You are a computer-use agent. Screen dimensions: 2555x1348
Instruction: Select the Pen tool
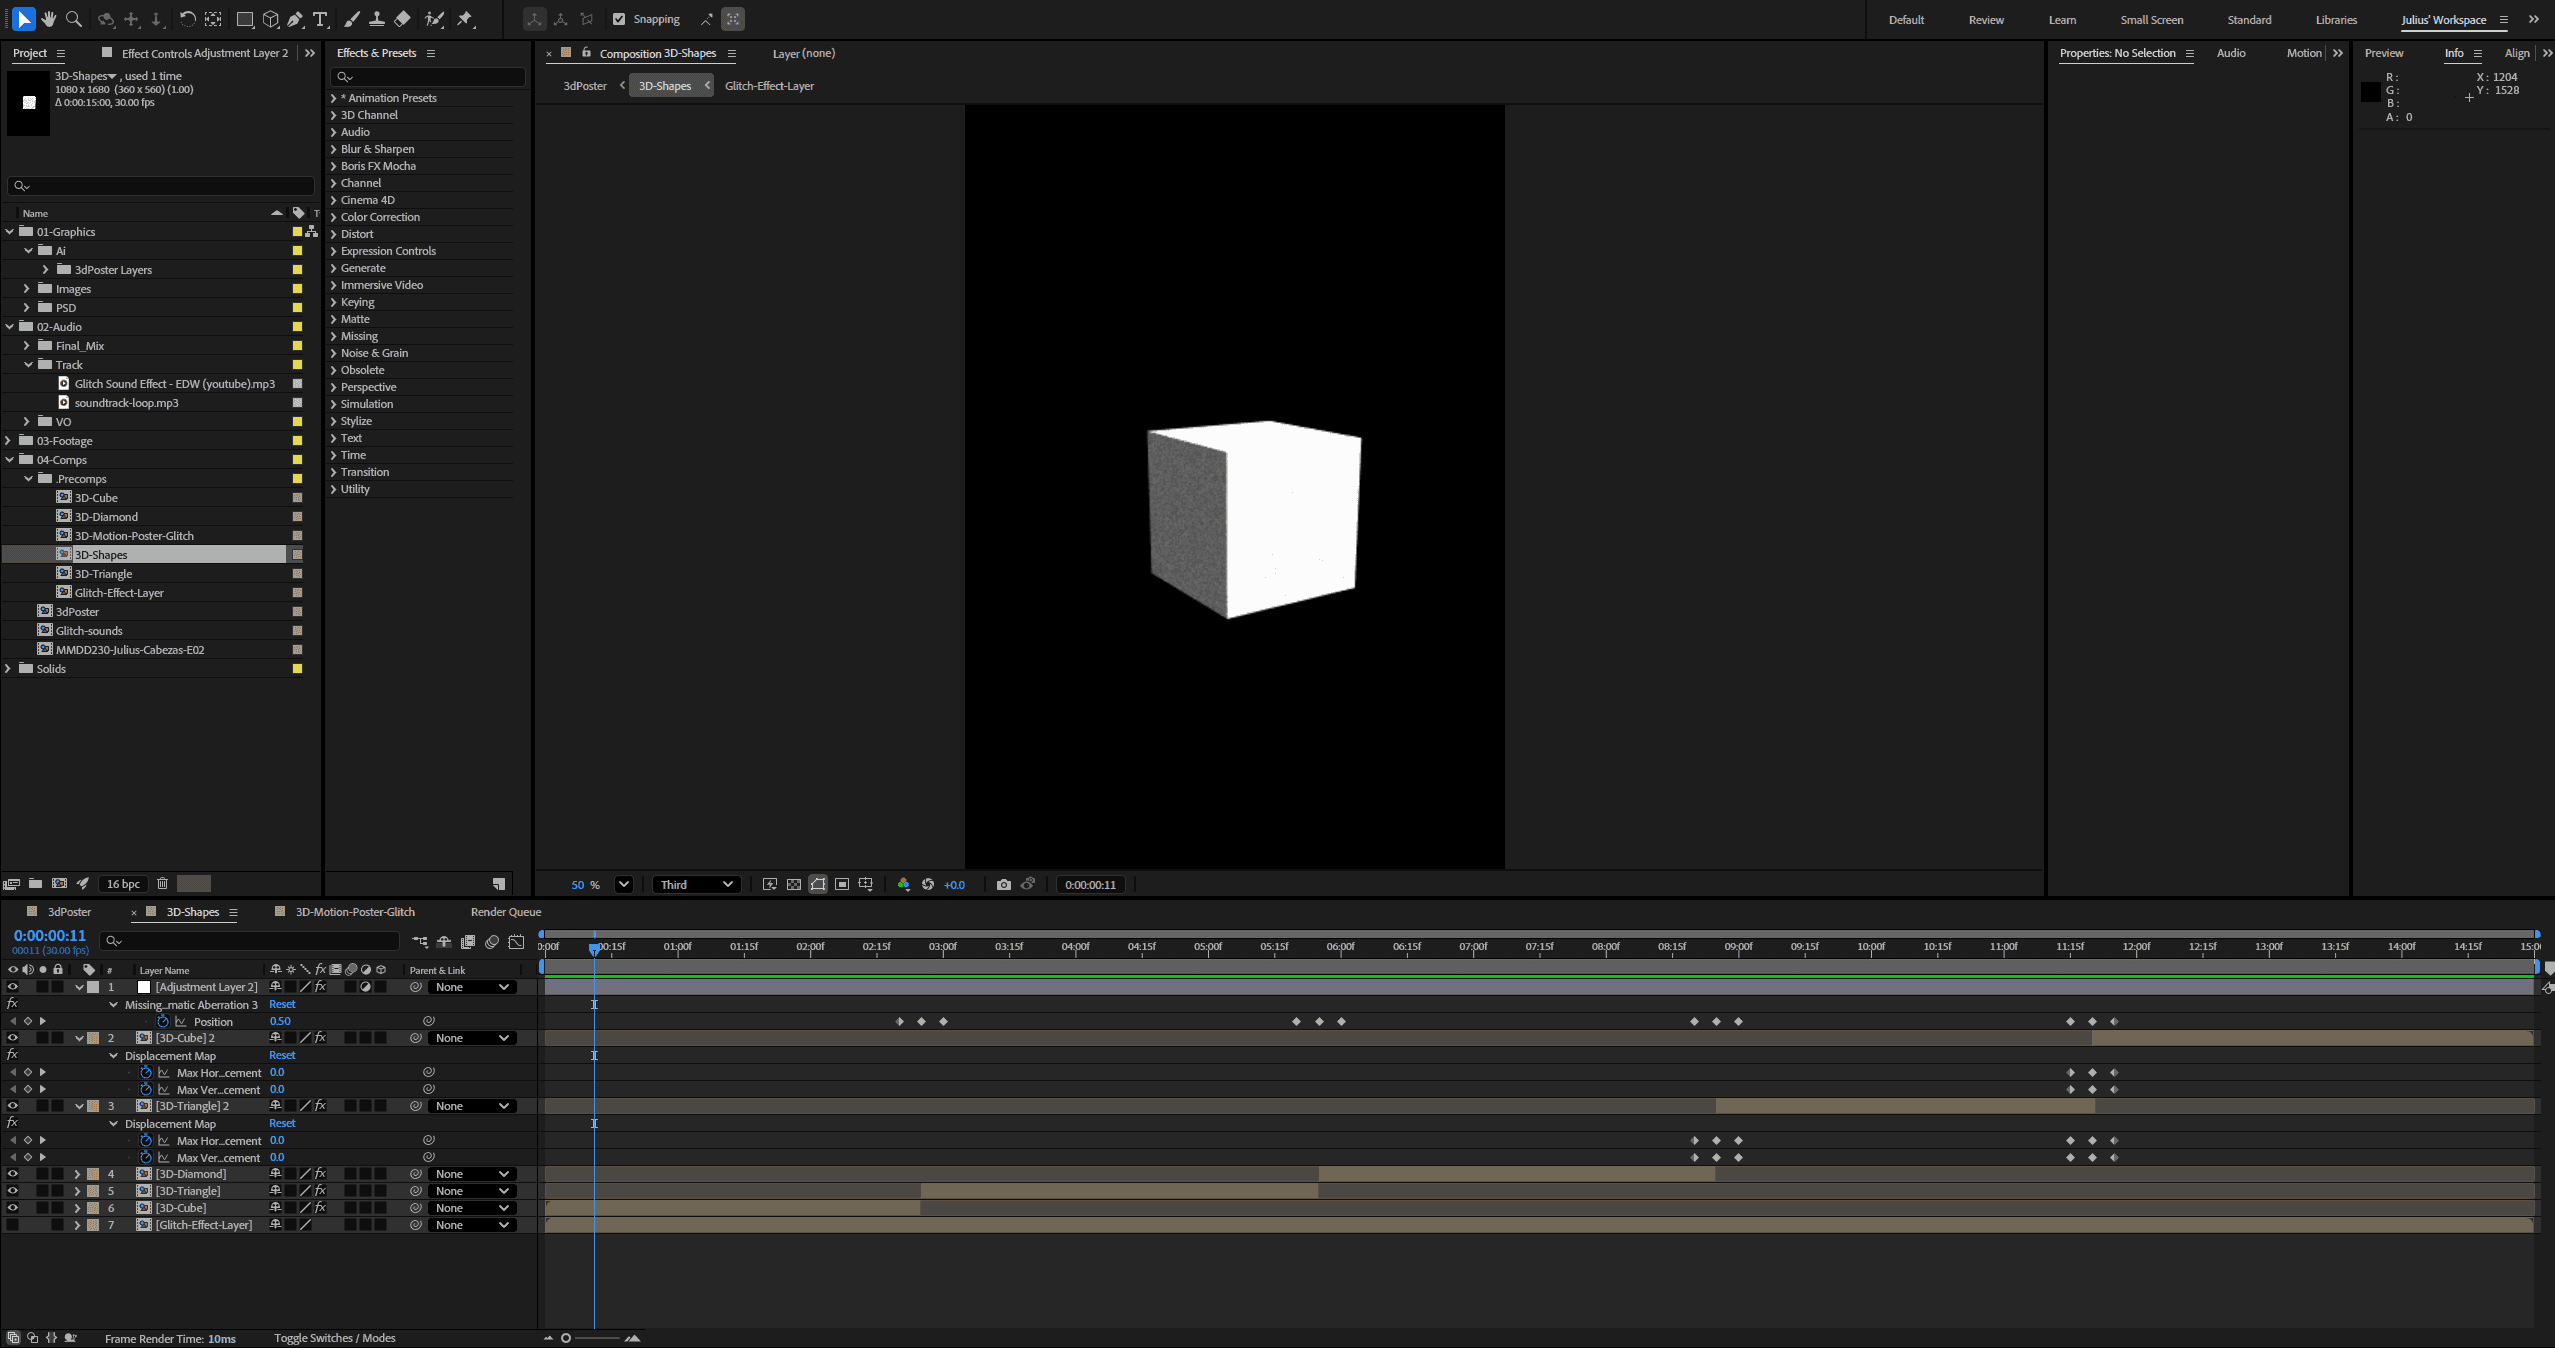(x=296, y=19)
